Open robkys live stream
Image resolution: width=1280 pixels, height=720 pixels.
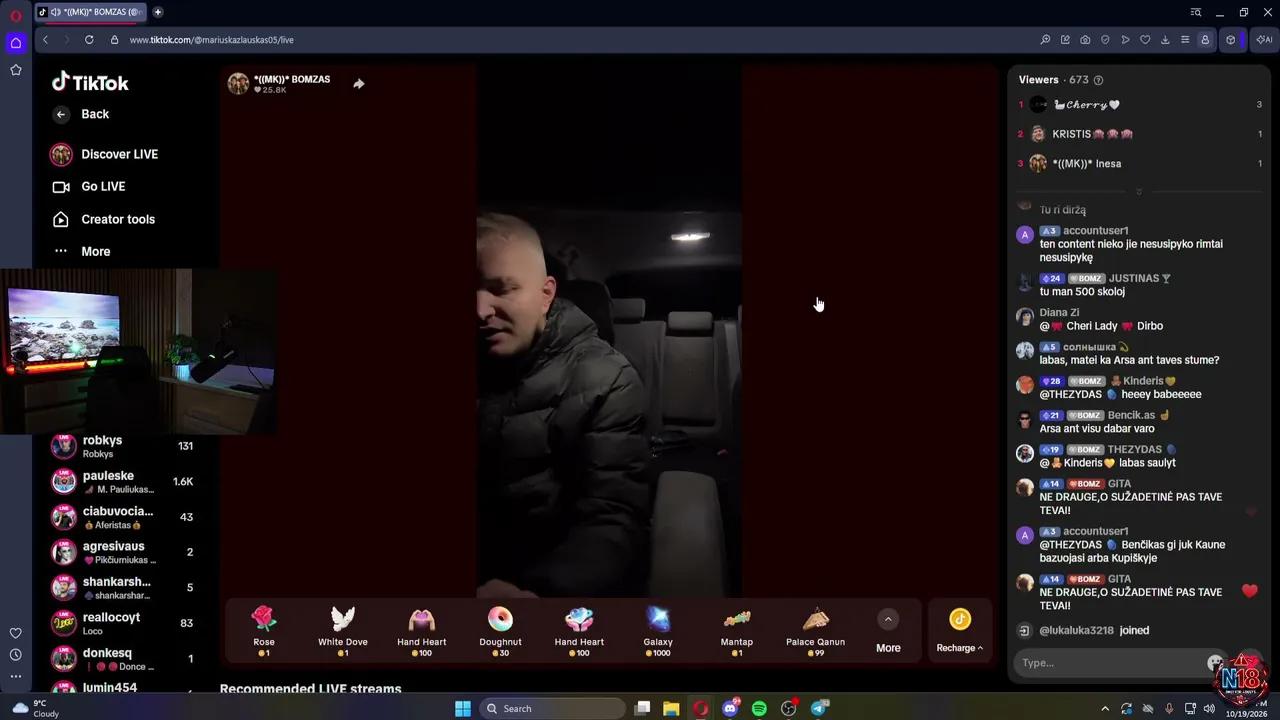[122, 446]
